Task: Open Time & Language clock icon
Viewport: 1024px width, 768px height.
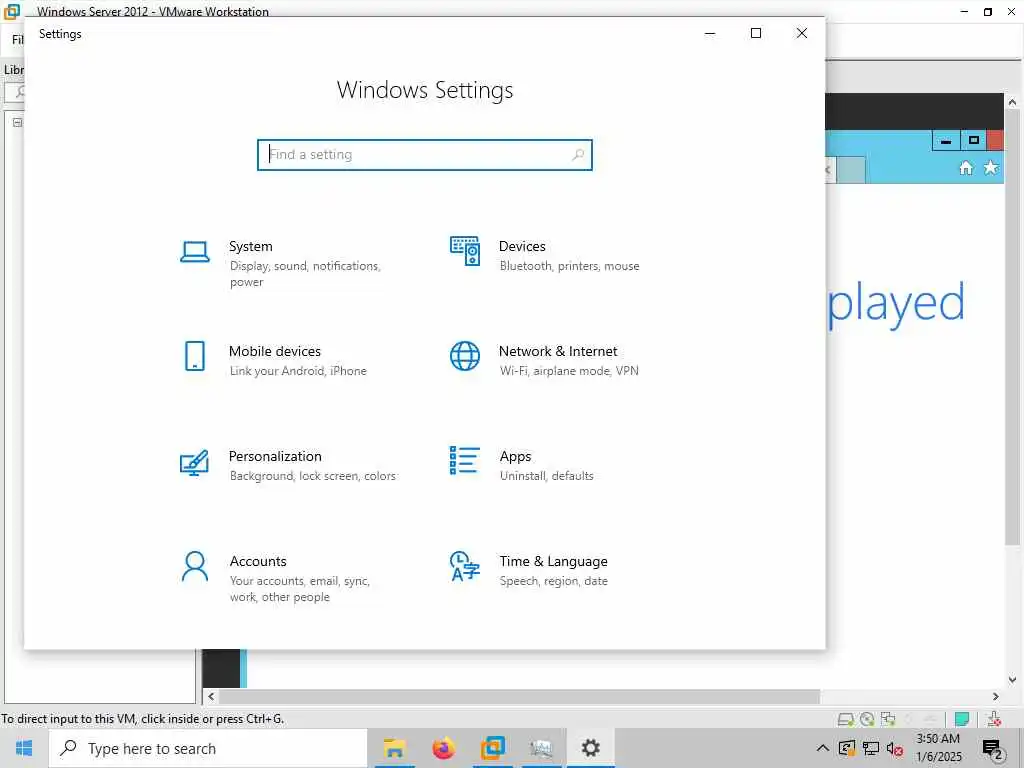Action: [x=465, y=566]
